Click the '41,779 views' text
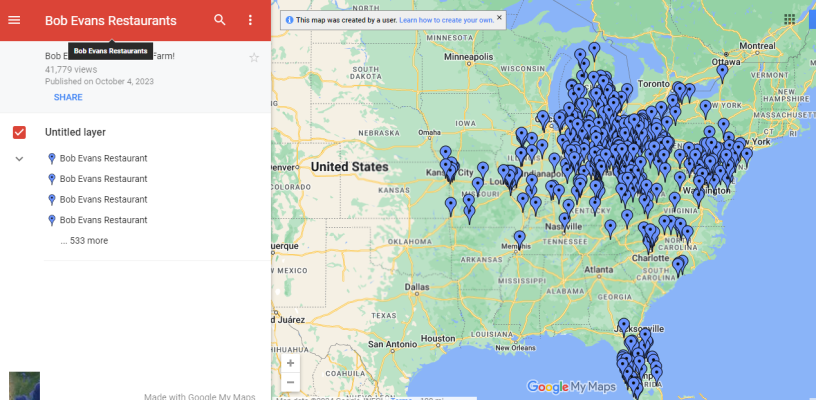The image size is (816, 400). (x=71, y=69)
